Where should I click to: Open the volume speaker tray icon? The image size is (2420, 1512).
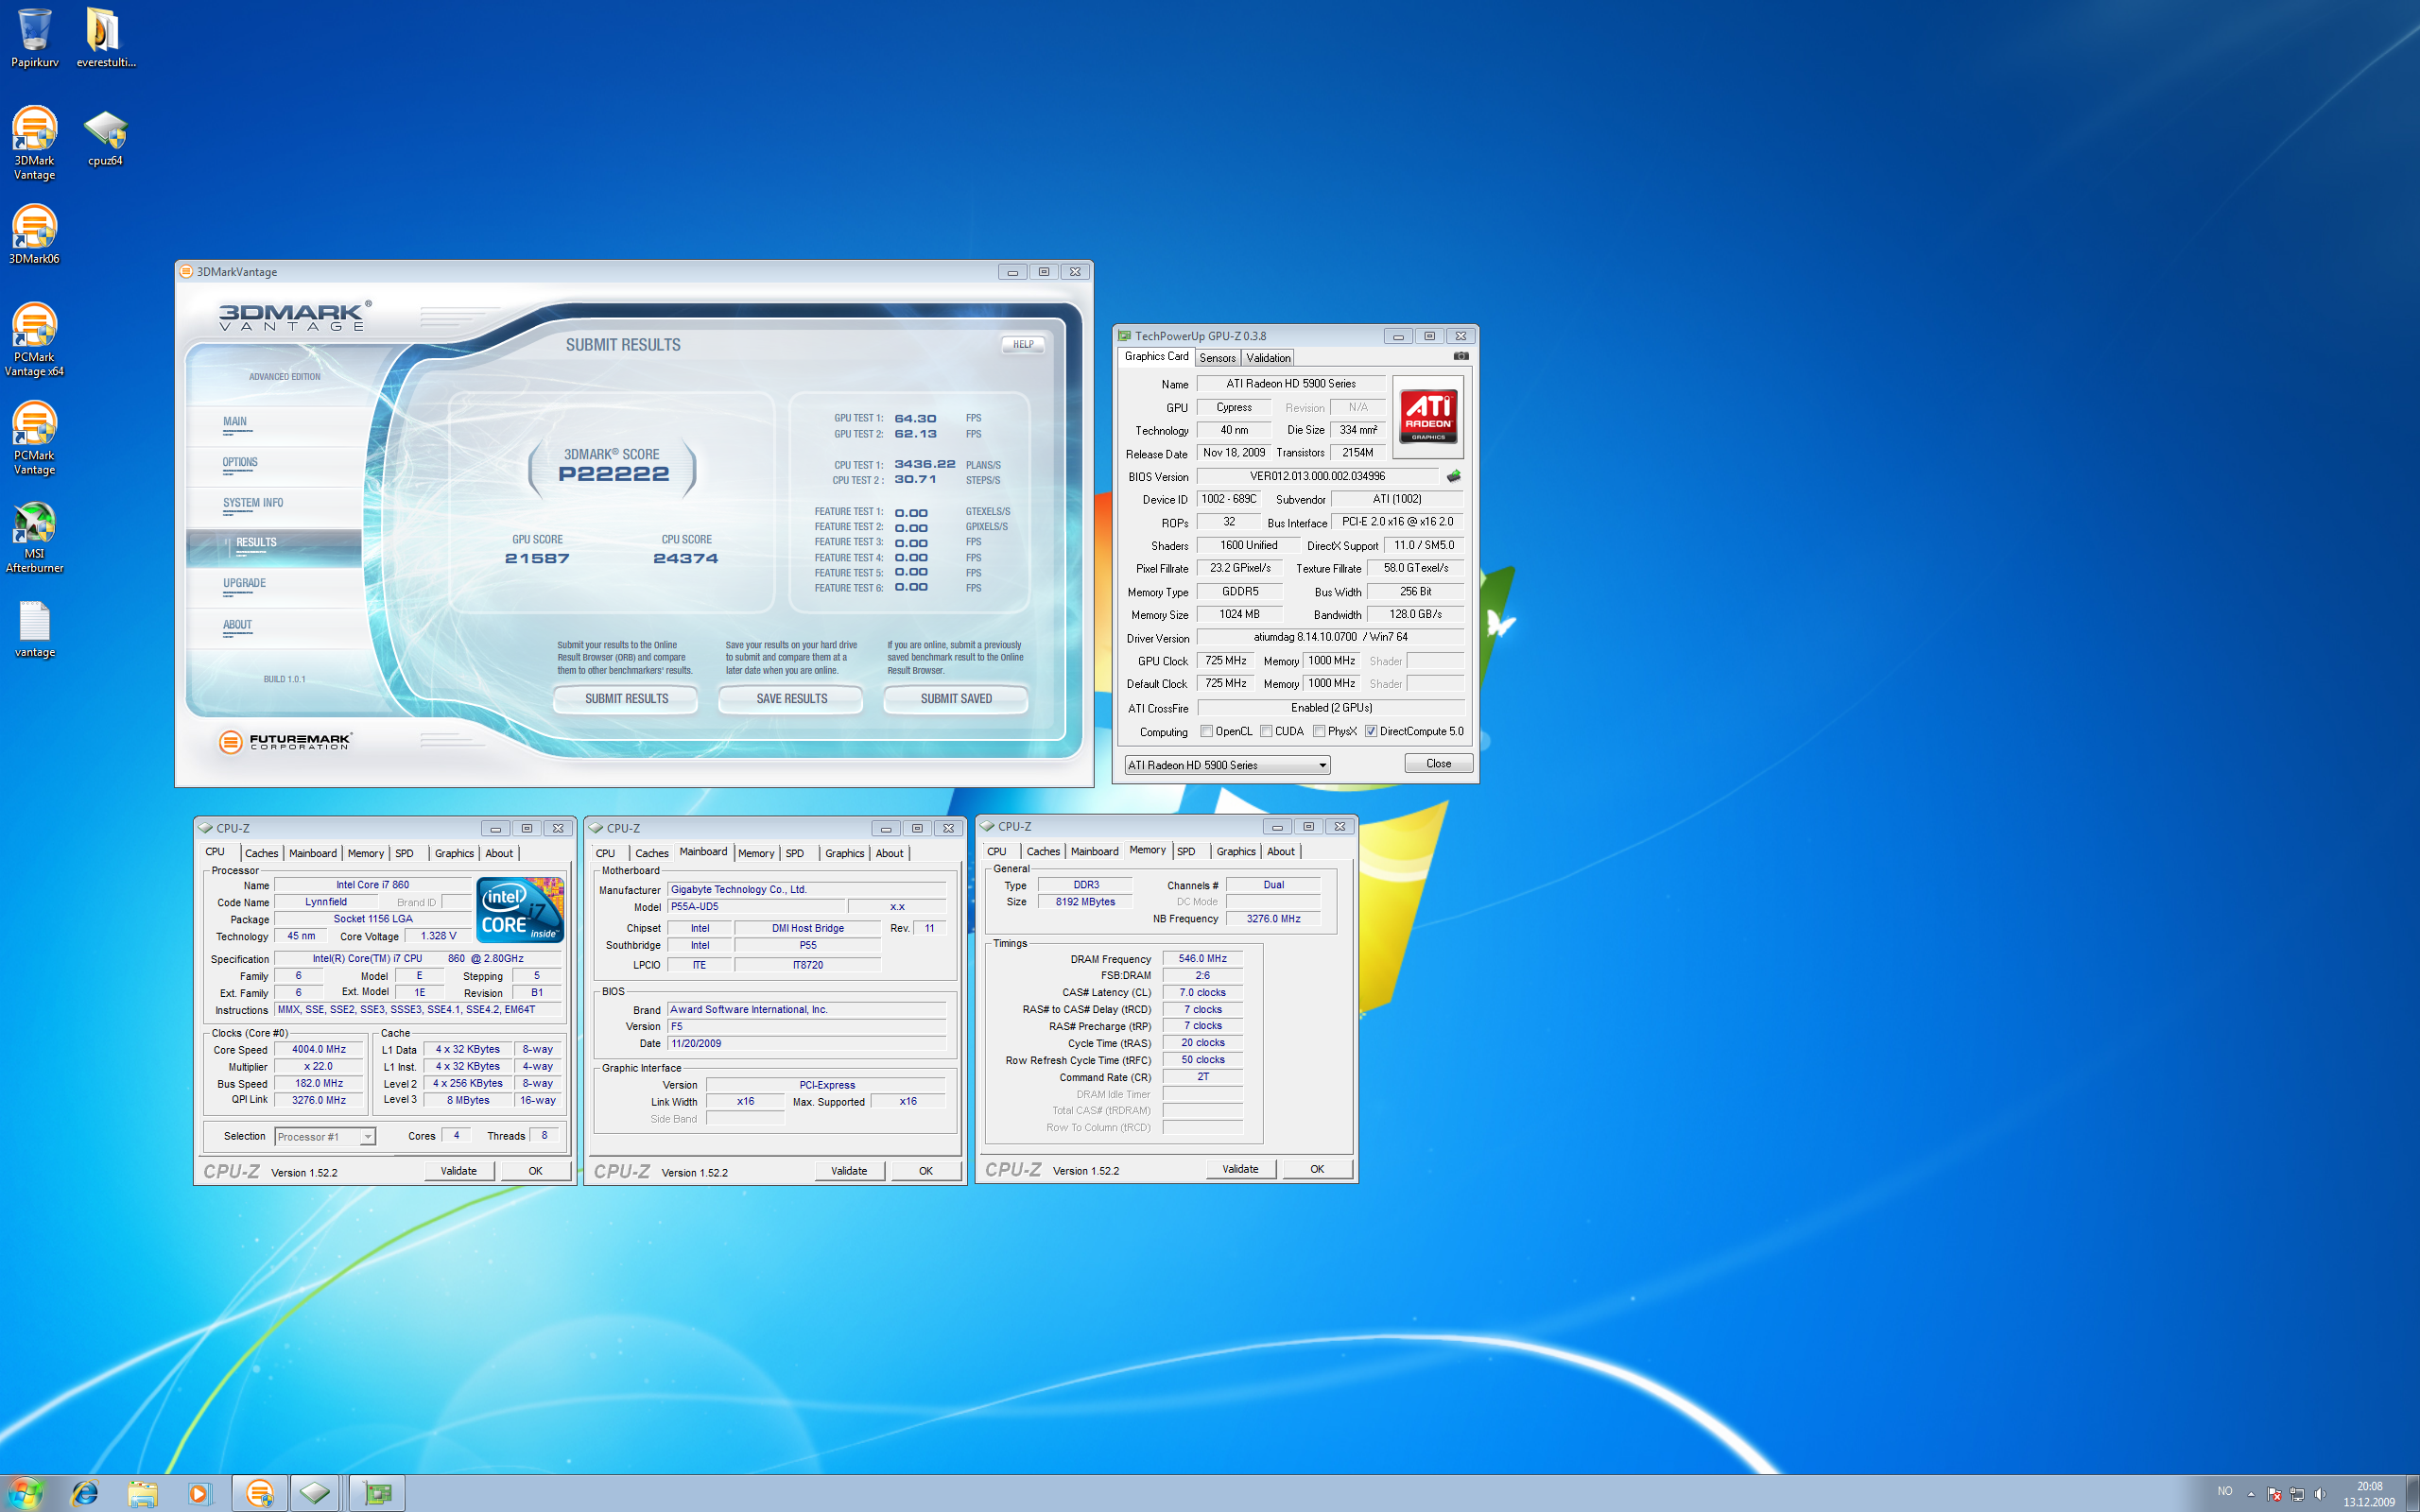(x=2320, y=1494)
